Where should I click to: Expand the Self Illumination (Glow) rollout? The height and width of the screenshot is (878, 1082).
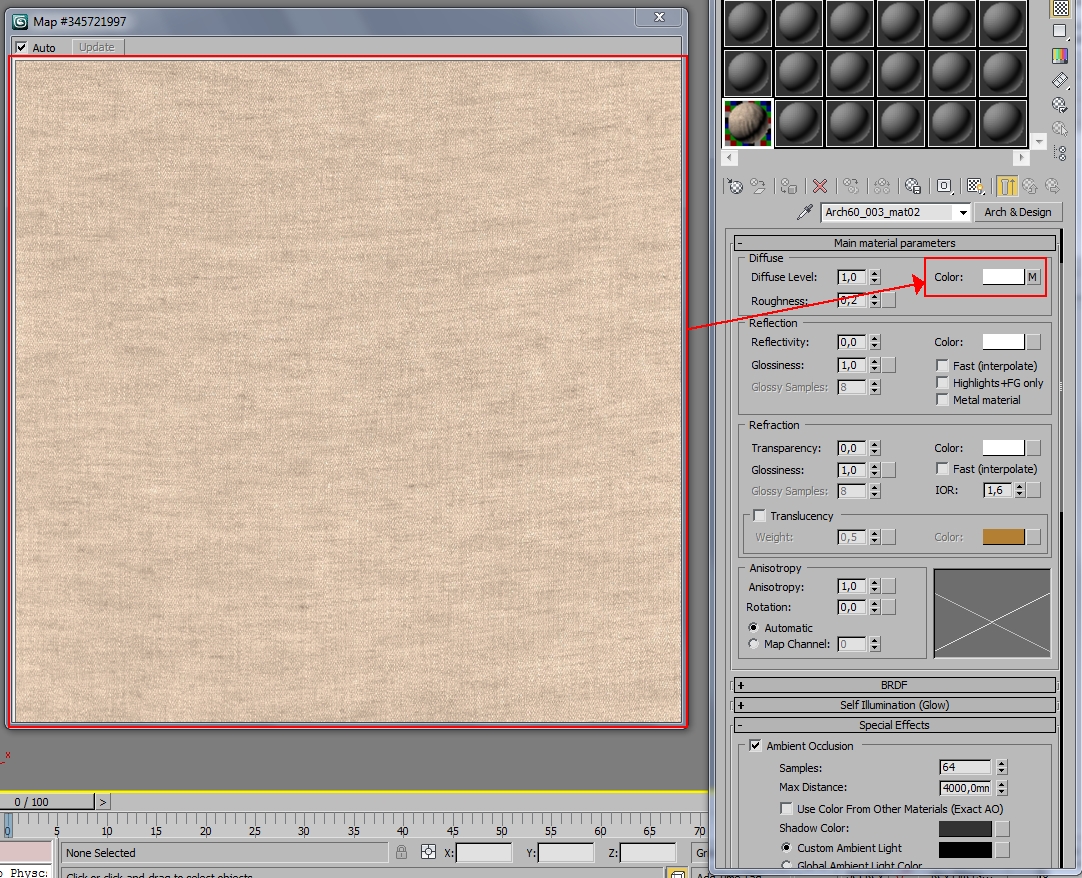894,705
